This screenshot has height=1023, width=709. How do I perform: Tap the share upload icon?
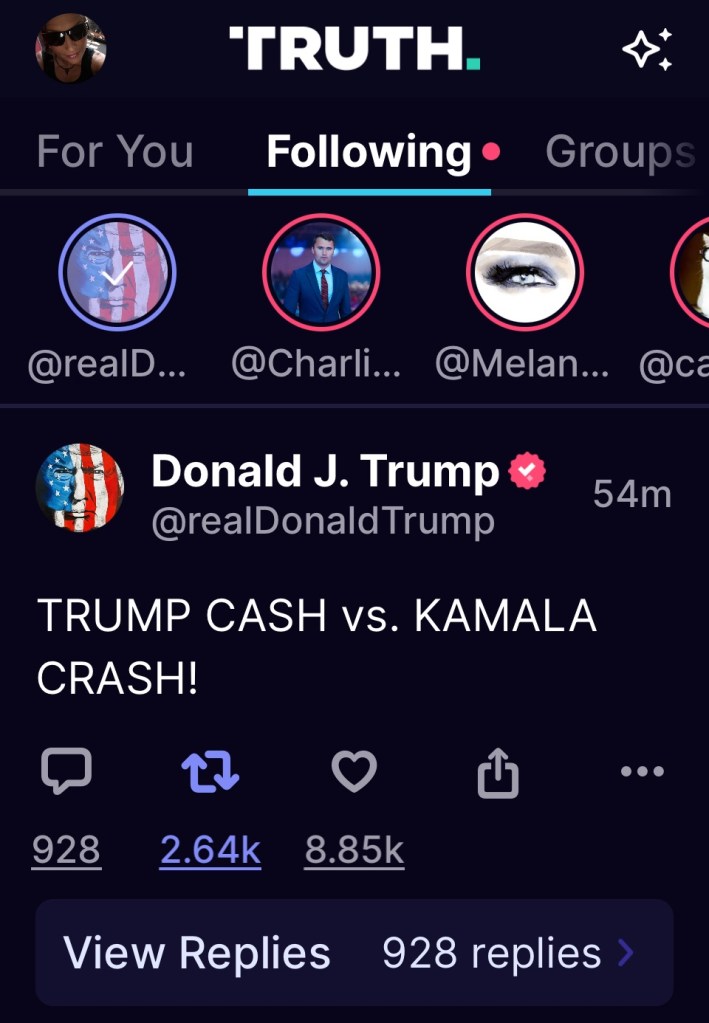[x=498, y=774]
